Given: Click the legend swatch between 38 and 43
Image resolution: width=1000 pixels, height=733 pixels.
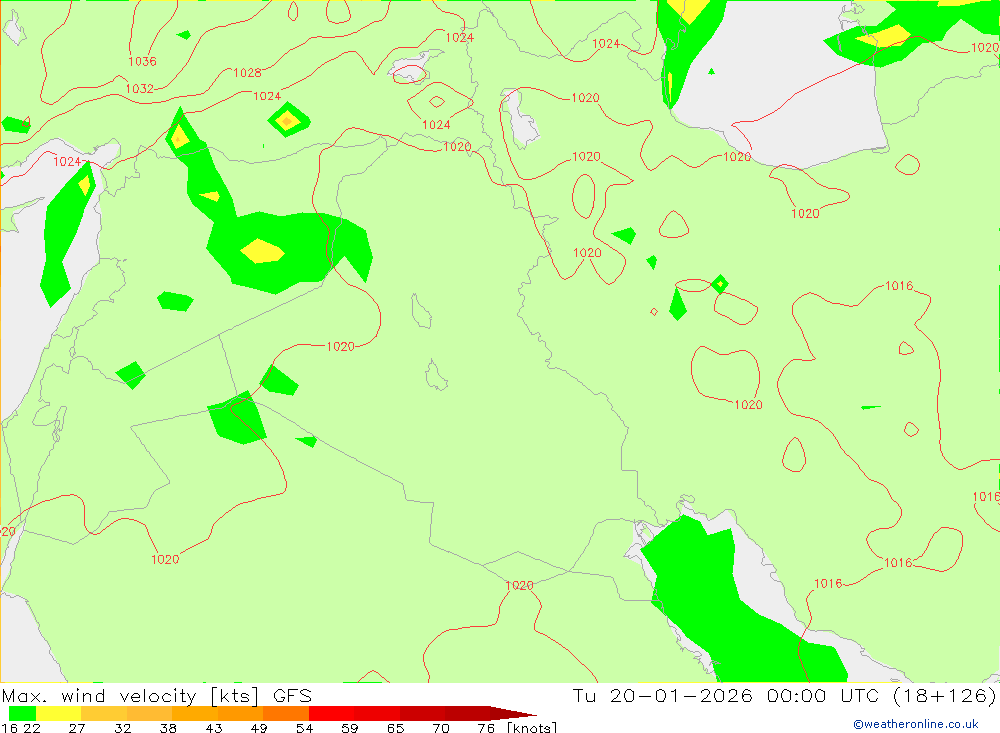Looking at the screenshot, I should pyautogui.click(x=195, y=713).
